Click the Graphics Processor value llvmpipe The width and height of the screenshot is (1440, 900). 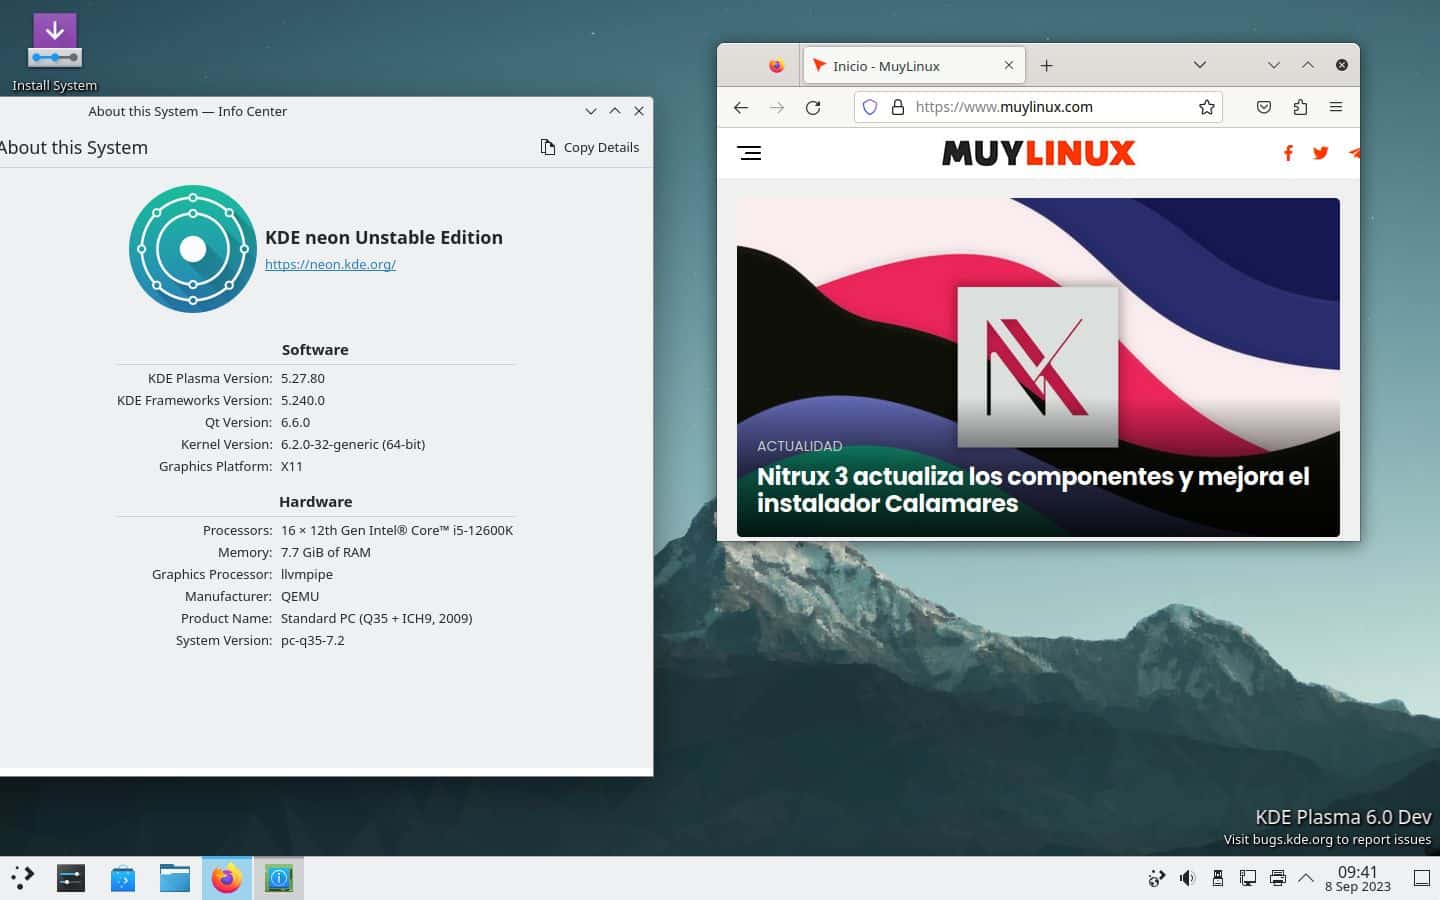(307, 574)
